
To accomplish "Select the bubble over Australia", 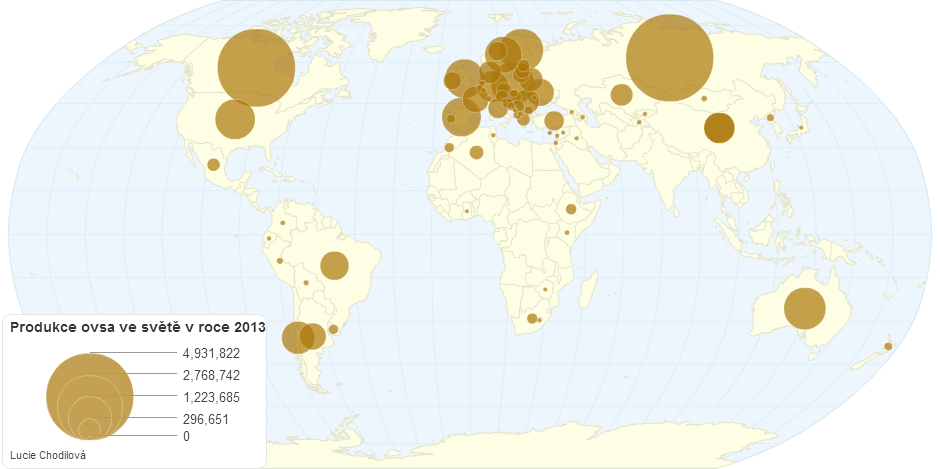I will point(804,308).
